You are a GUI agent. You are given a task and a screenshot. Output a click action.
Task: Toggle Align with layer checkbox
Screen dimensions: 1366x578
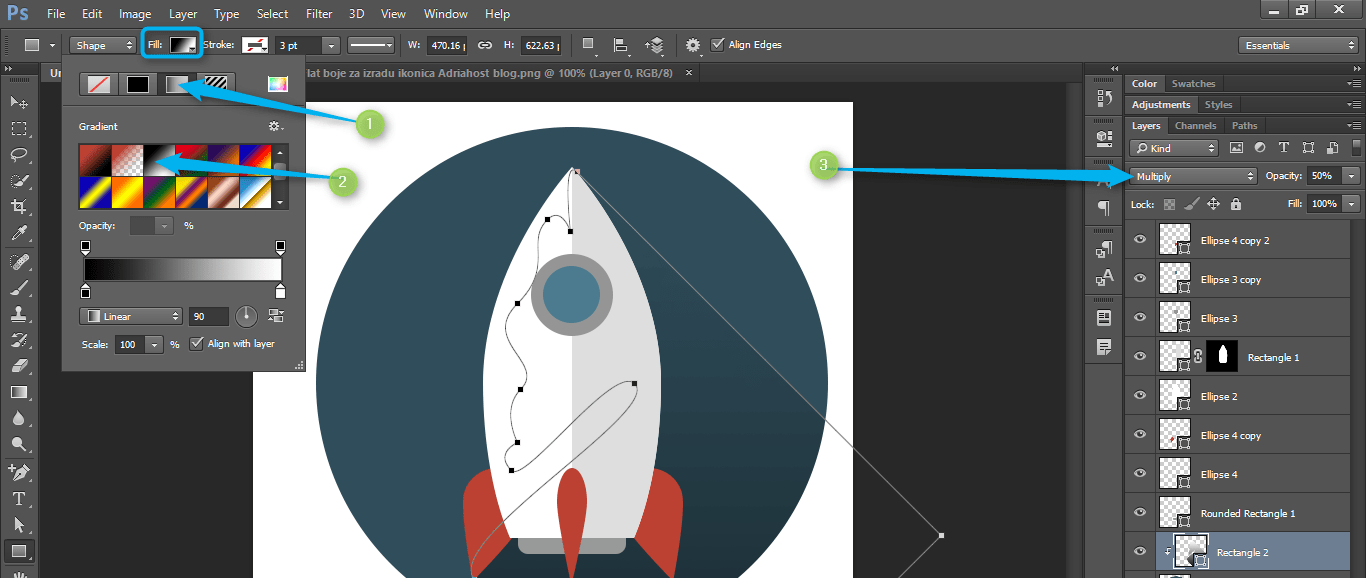(x=196, y=344)
